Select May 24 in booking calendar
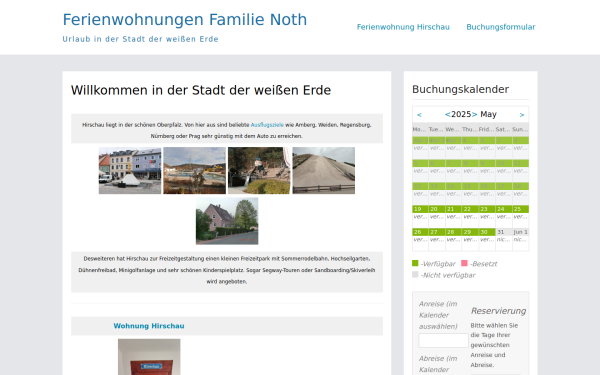 point(504,217)
